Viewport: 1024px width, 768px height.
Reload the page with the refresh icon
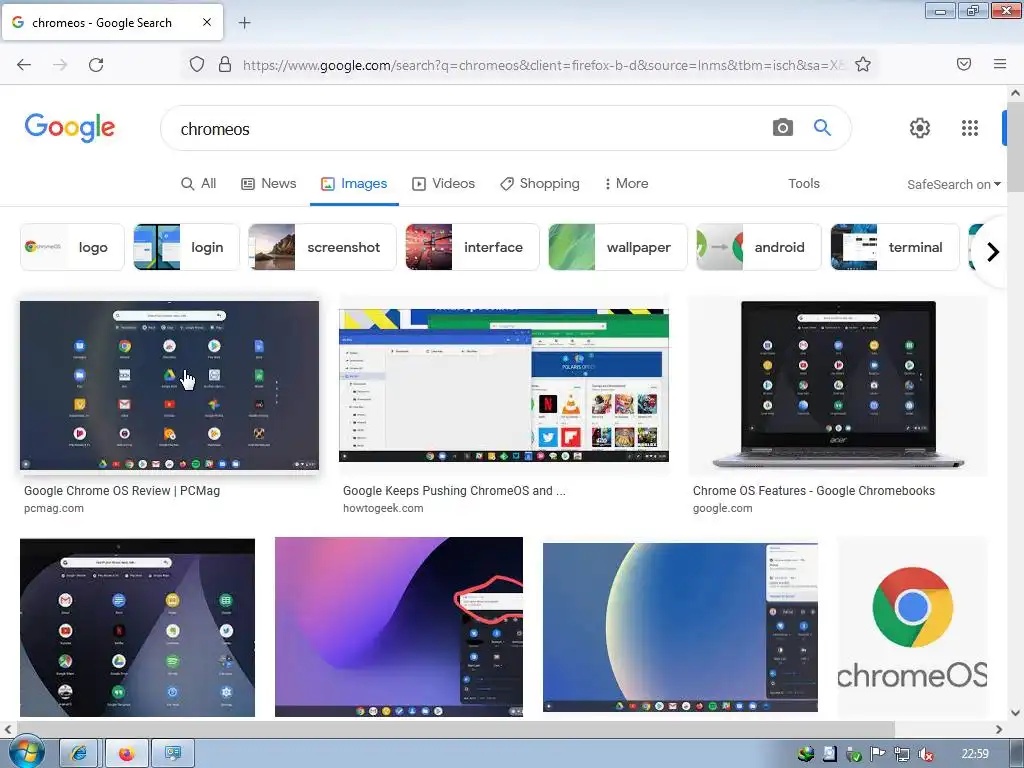pos(96,65)
